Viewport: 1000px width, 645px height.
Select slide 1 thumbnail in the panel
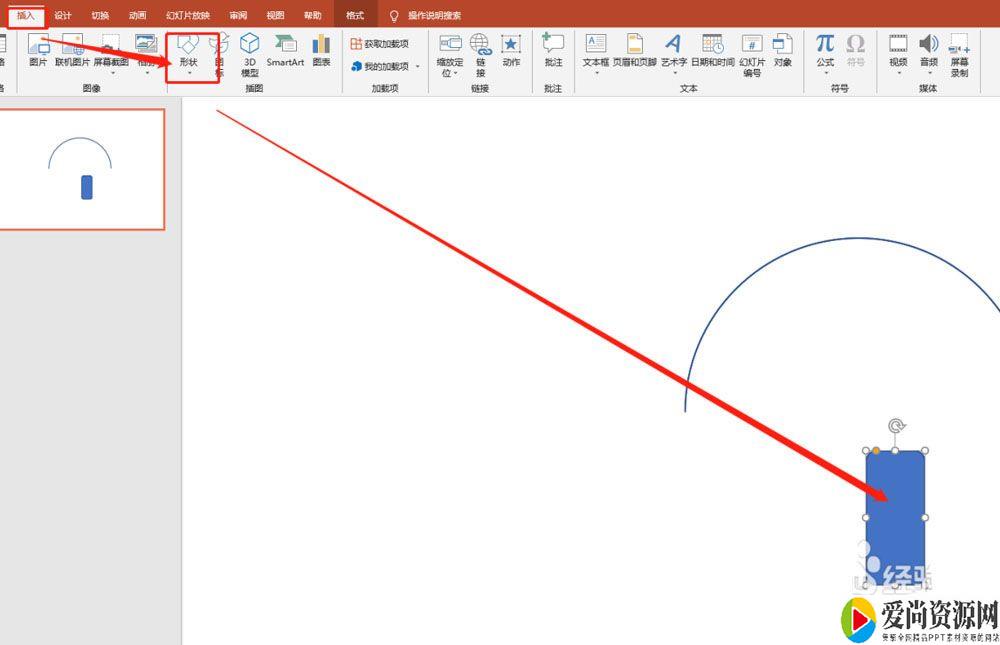[x=81, y=169]
